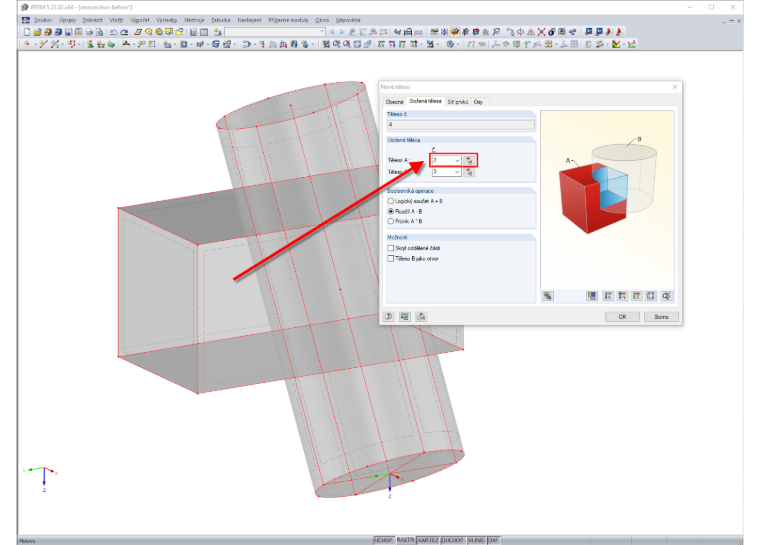Click the pick-in-graphics button for Těleso A

tap(469, 160)
